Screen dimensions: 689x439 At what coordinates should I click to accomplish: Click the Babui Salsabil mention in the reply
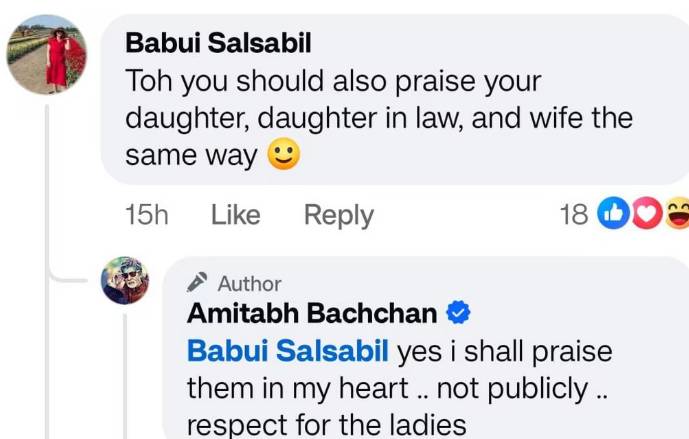click(288, 351)
